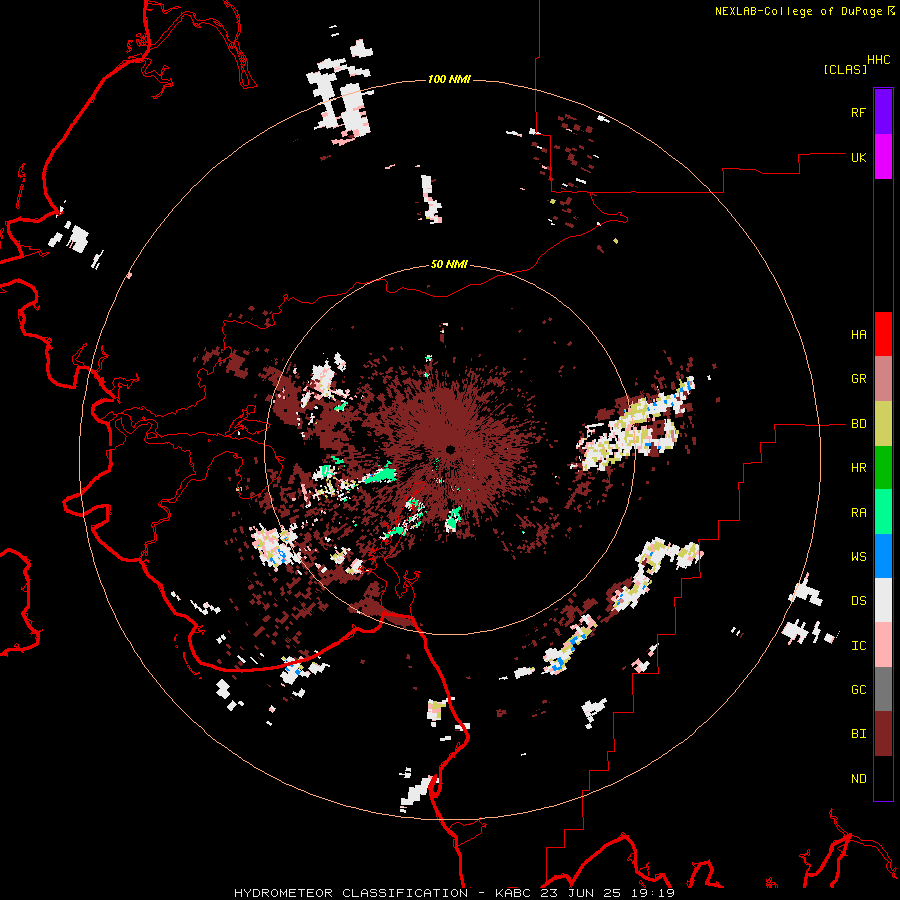The image size is (900, 900).
Task: Click the WS legend label
Action: click(x=858, y=557)
